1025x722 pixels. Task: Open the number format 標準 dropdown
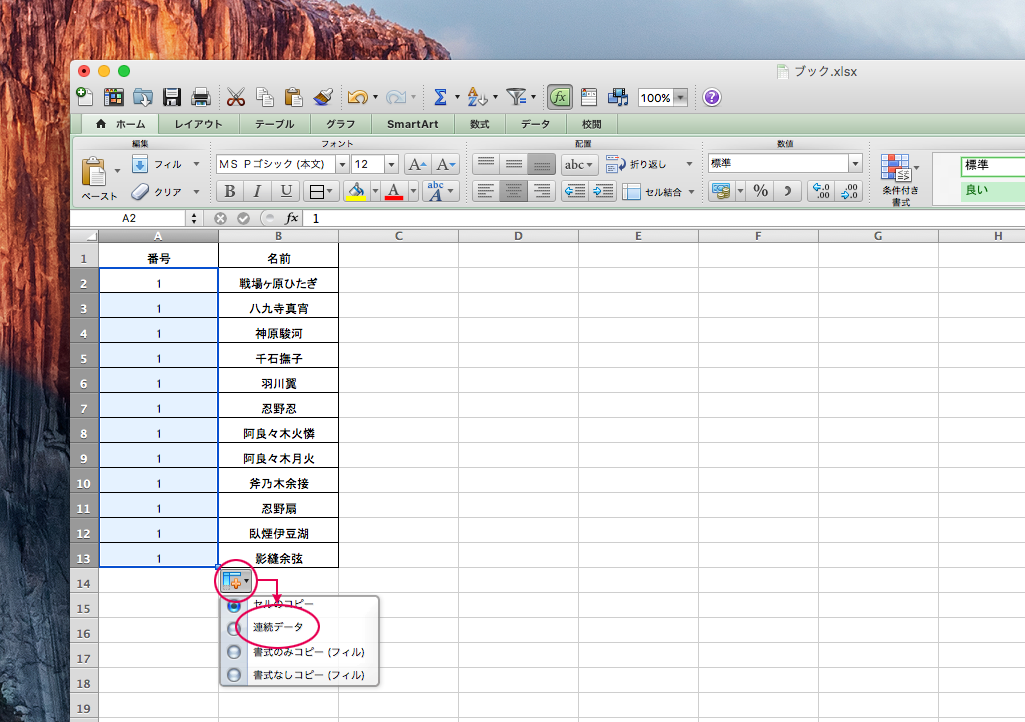pyautogui.click(x=855, y=163)
